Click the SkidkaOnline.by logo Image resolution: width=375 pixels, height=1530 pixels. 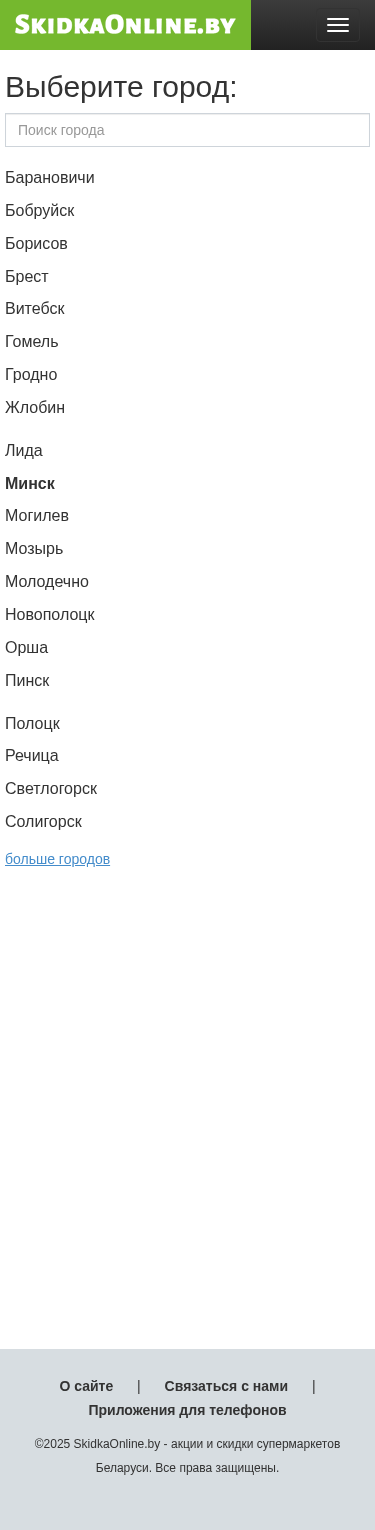[x=125, y=25]
